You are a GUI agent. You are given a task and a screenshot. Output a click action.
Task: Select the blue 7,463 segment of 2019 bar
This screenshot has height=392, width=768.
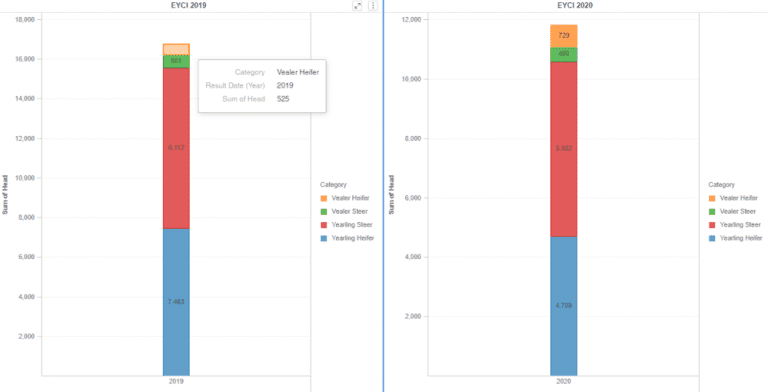point(176,302)
